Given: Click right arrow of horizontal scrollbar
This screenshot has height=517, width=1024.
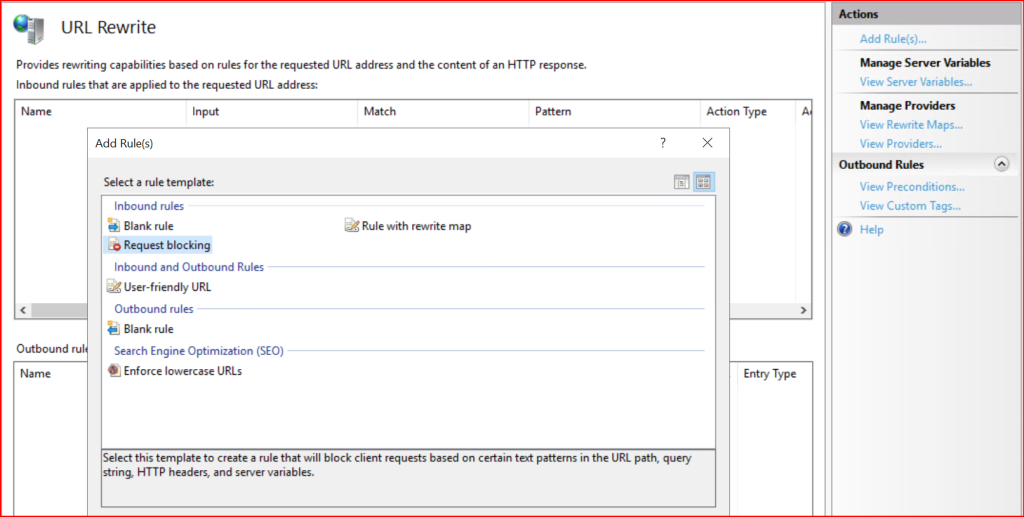Looking at the screenshot, I should (803, 311).
